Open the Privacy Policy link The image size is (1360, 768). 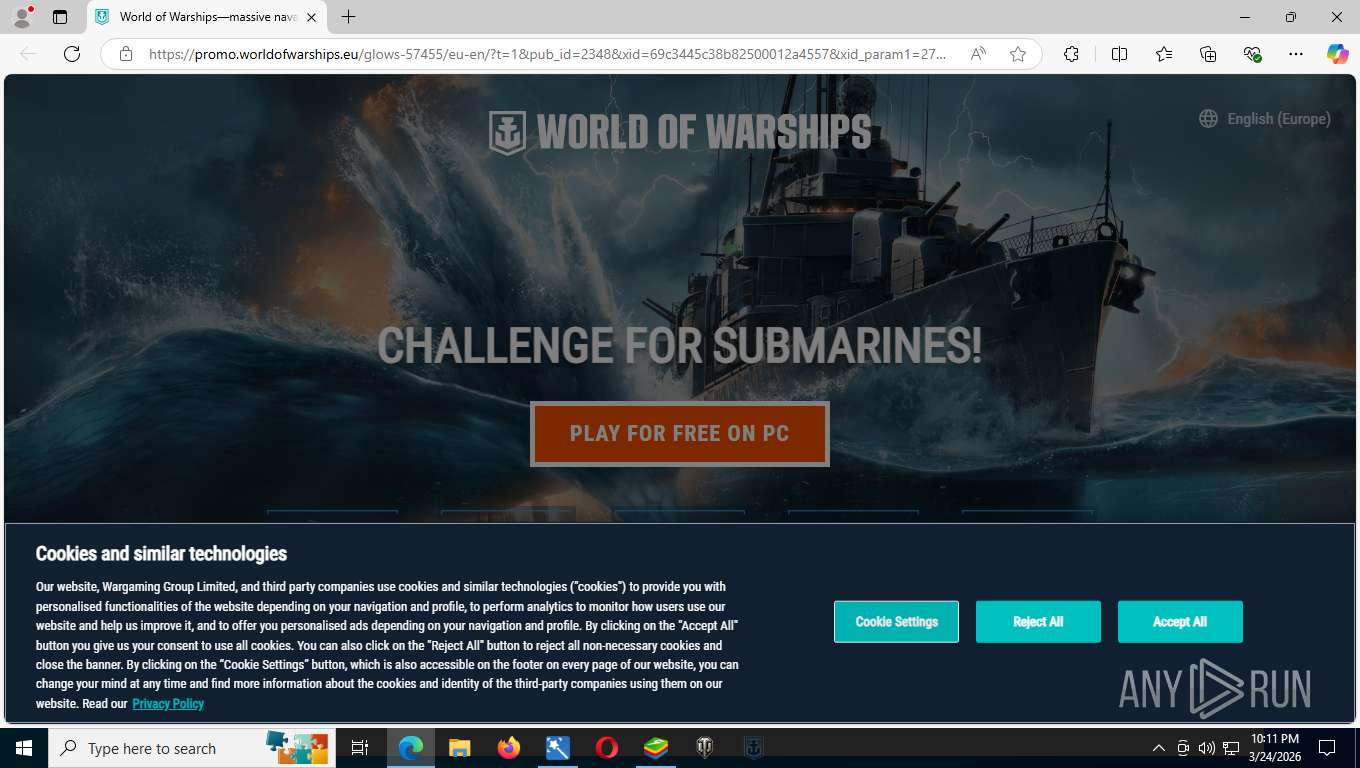[x=168, y=704]
